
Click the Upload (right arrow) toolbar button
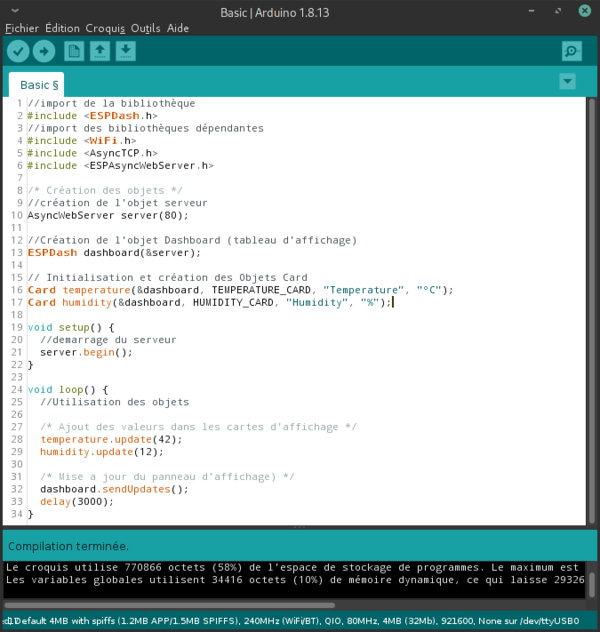tap(44, 51)
